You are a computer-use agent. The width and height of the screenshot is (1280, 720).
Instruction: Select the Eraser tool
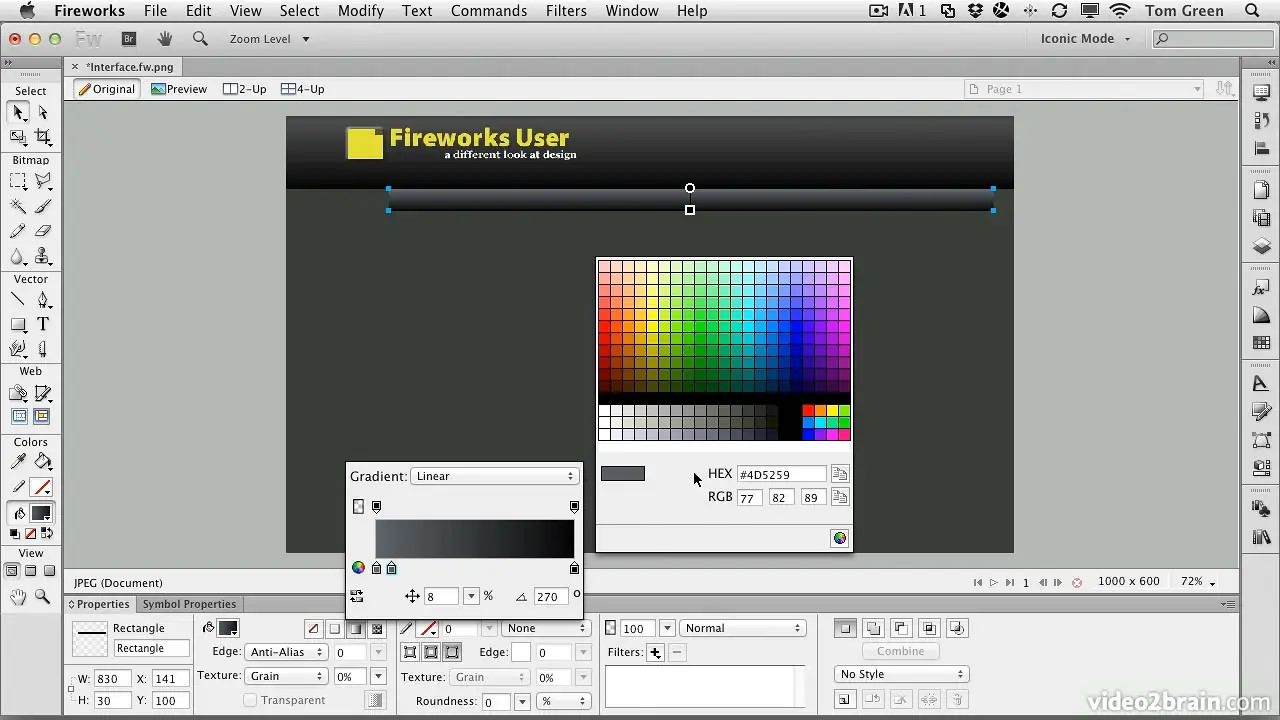[x=43, y=232]
